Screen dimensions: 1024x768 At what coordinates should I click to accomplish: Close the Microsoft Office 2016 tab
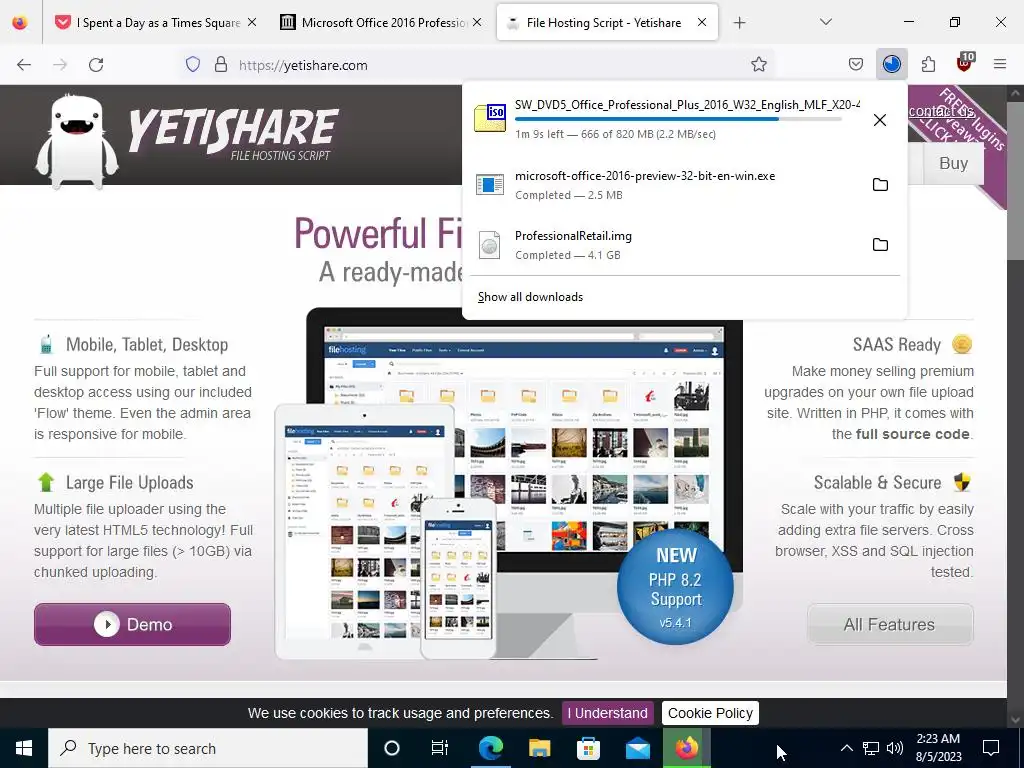click(477, 23)
